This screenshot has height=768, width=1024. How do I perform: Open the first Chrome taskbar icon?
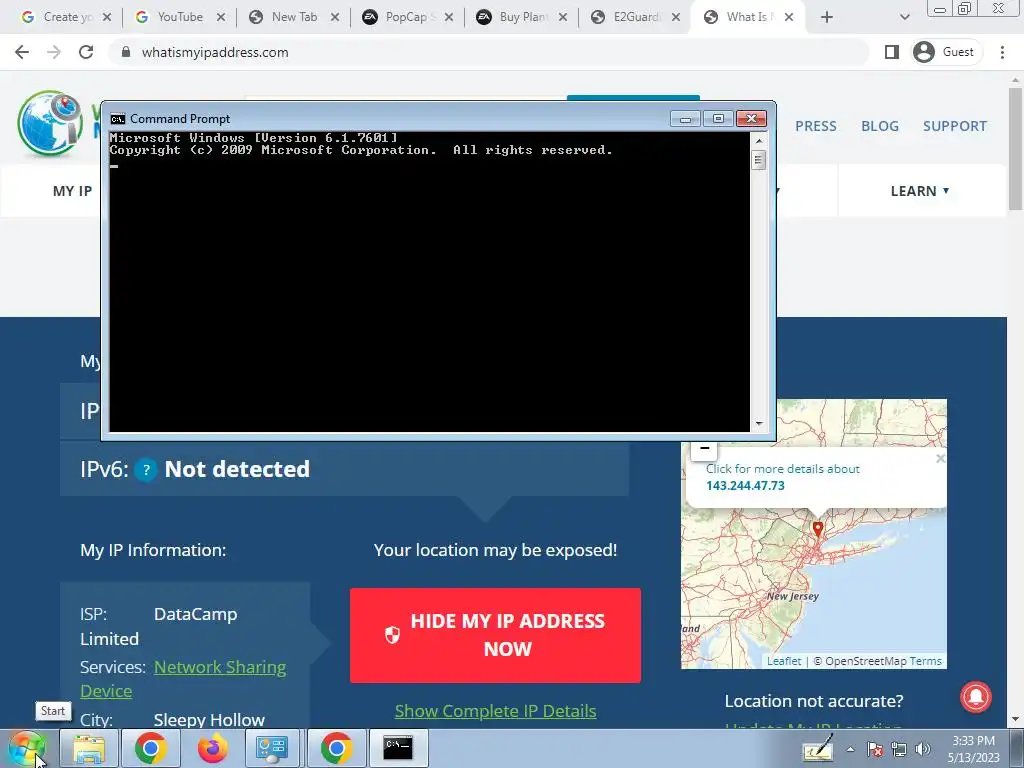pos(150,748)
